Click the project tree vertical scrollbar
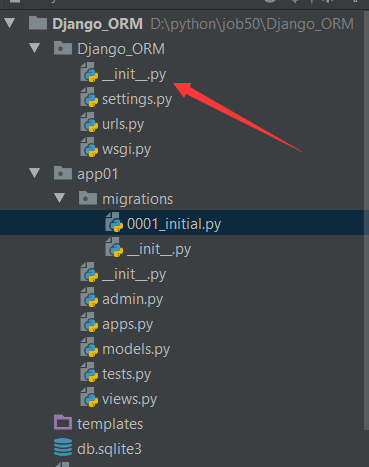The height and width of the screenshot is (467, 369). [366, 220]
